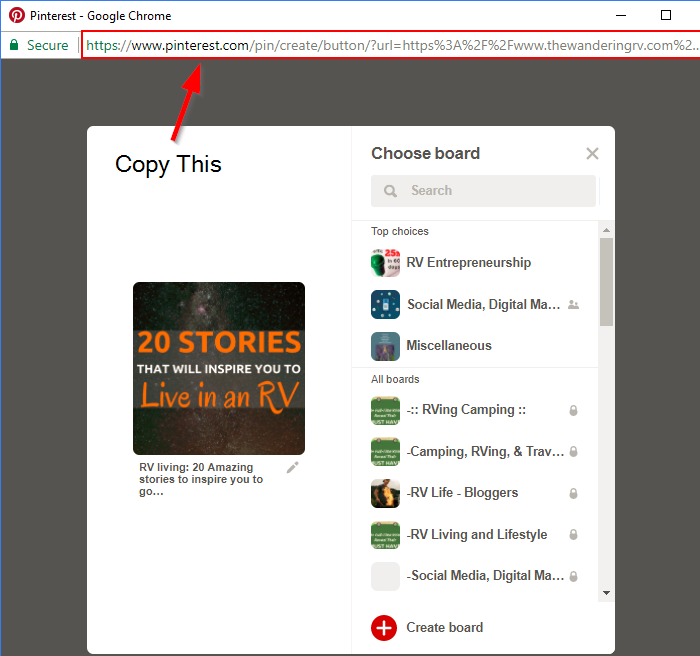Click the -:: RVing Camping :: board thumbnail

tap(385, 410)
